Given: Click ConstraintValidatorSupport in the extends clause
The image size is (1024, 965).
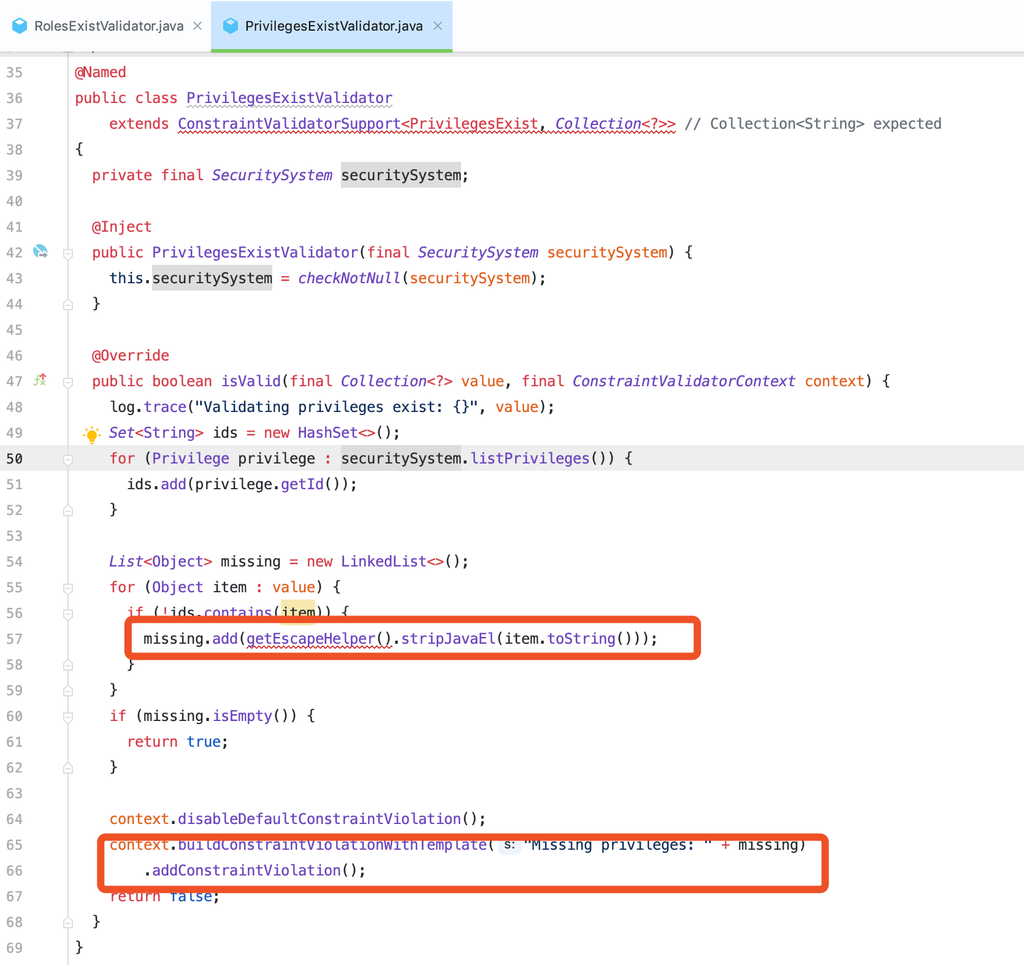Looking at the screenshot, I should click(x=289, y=123).
